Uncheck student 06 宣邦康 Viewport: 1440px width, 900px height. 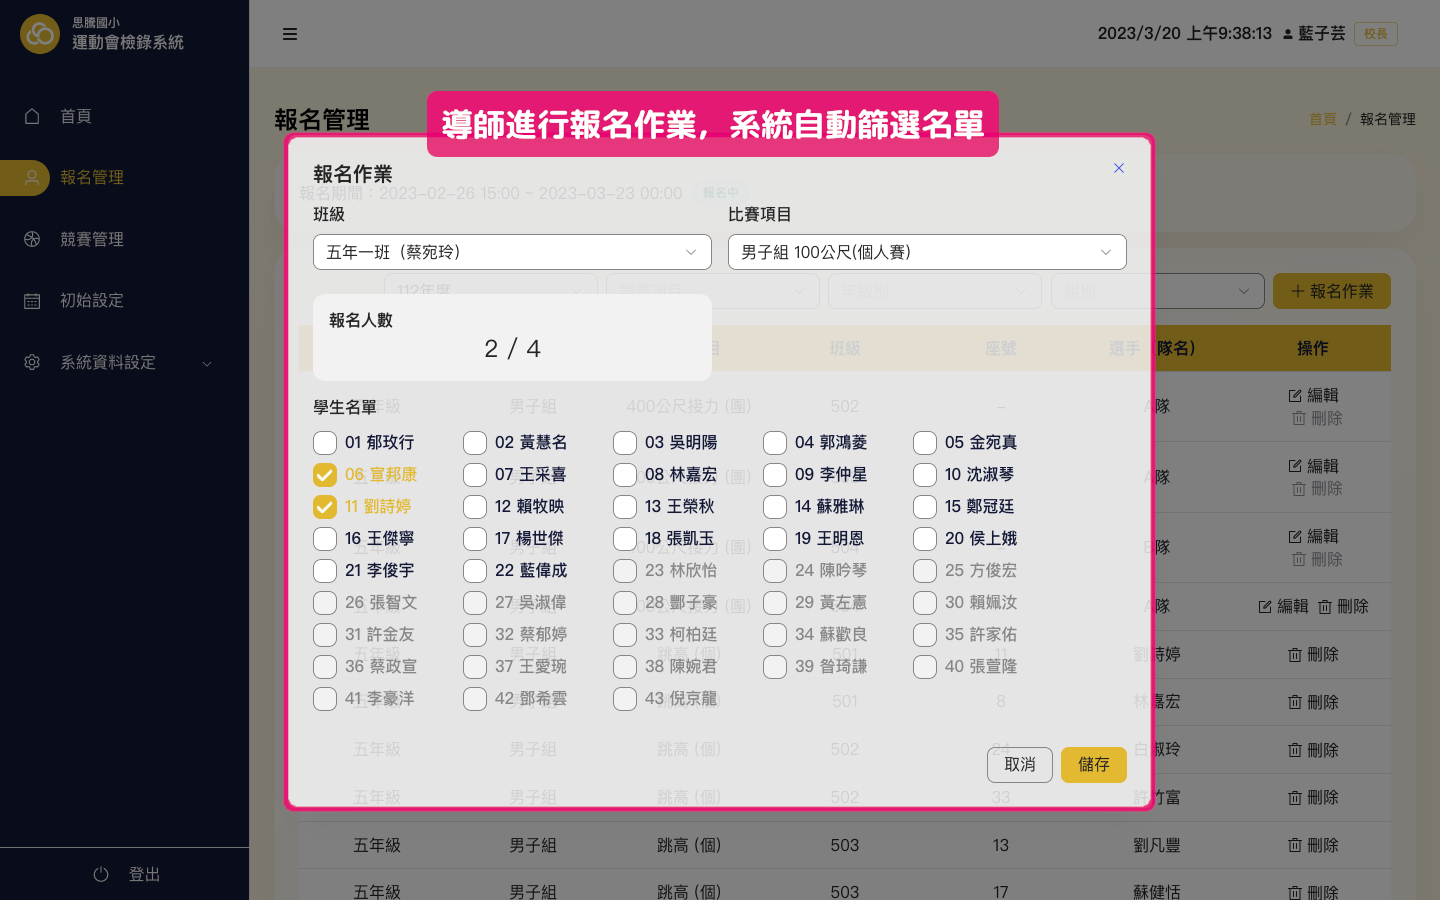point(325,474)
